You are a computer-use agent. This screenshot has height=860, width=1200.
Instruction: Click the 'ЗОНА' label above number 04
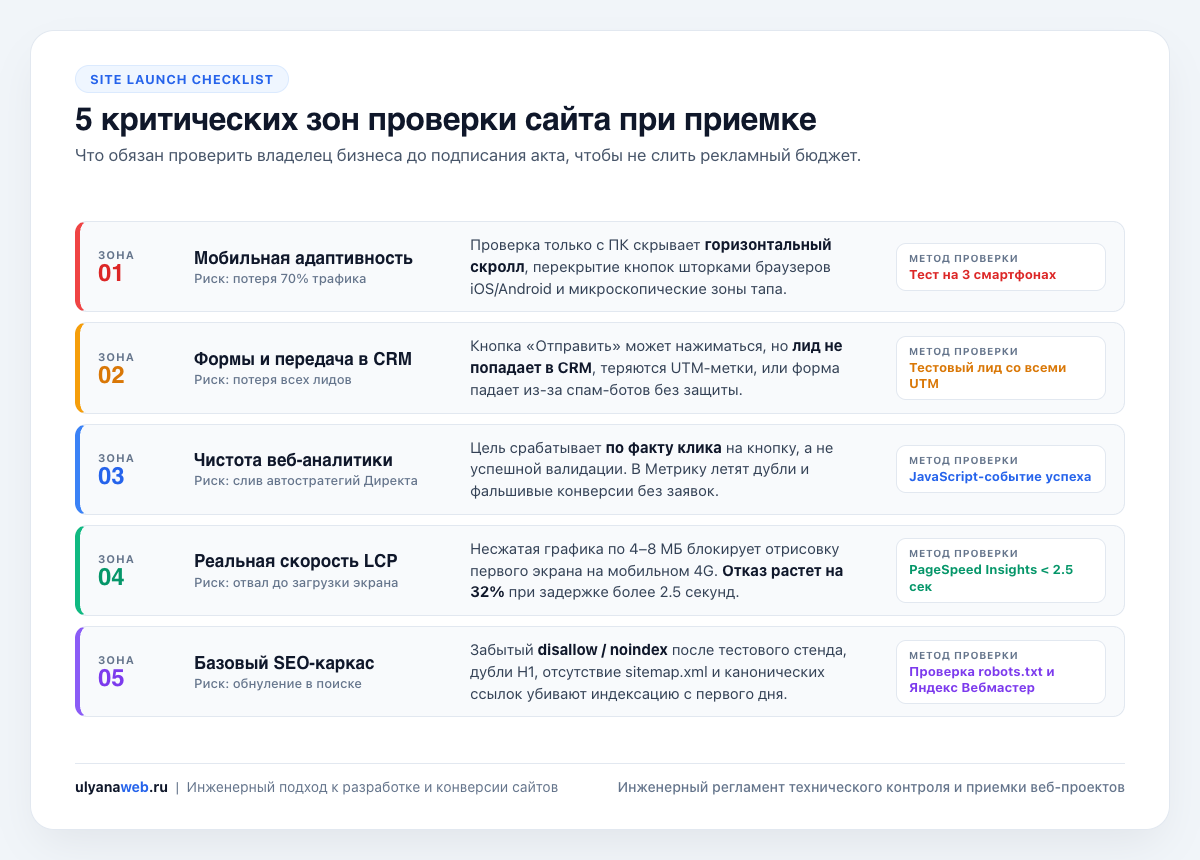[116, 559]
